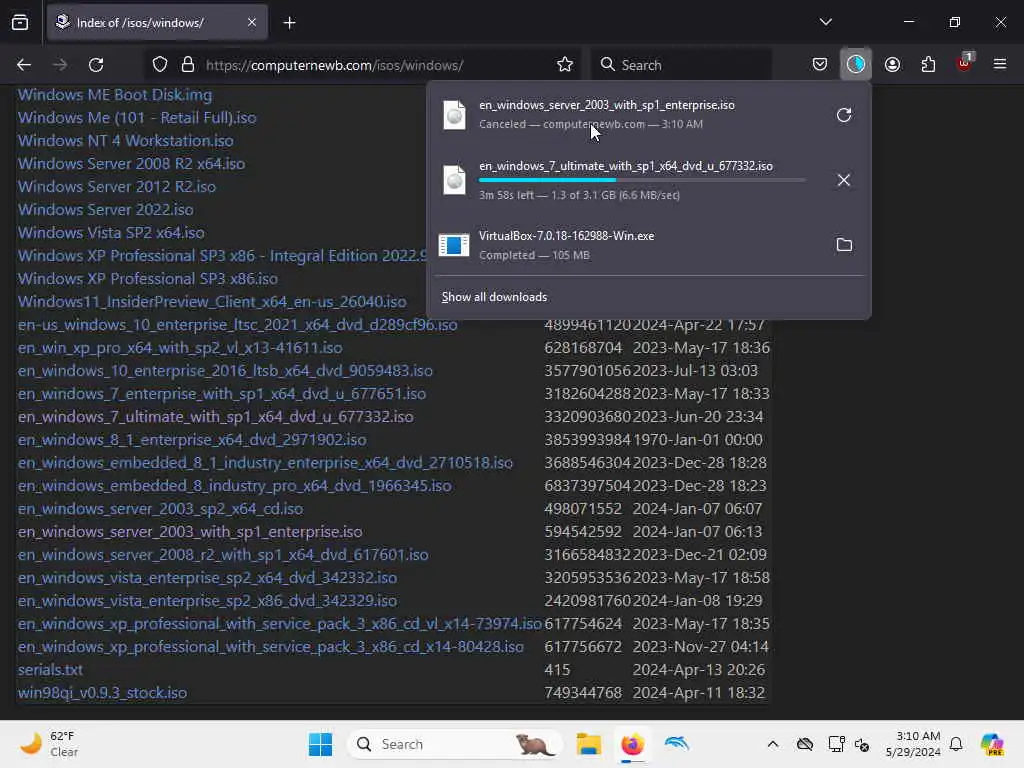Viewport: 1024px width, 768px height.
Task: Focus the toolbar Search box
Action: click(681, 65)
